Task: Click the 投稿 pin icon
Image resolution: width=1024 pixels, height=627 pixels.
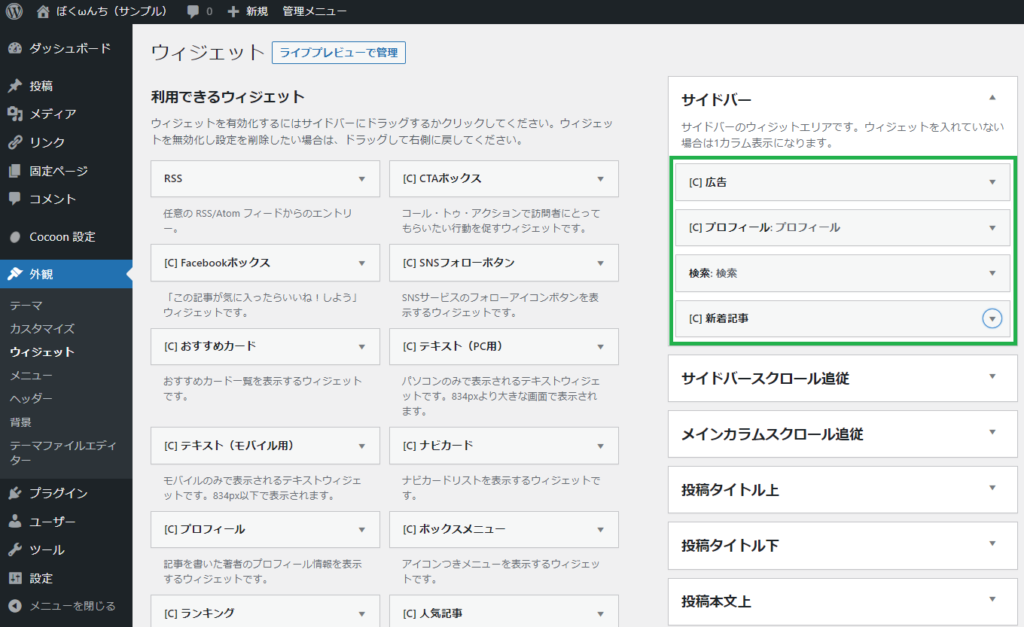Action: [x=15, y=86]
